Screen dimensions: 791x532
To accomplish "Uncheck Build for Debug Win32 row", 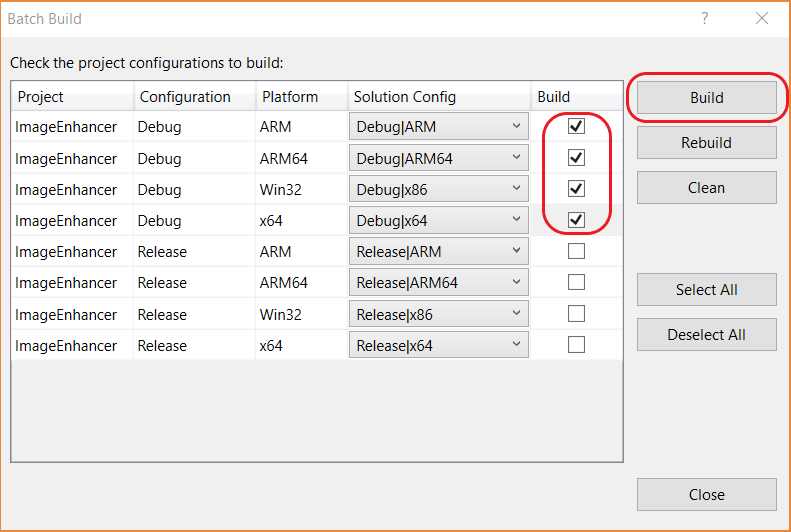I will point(576,189).
